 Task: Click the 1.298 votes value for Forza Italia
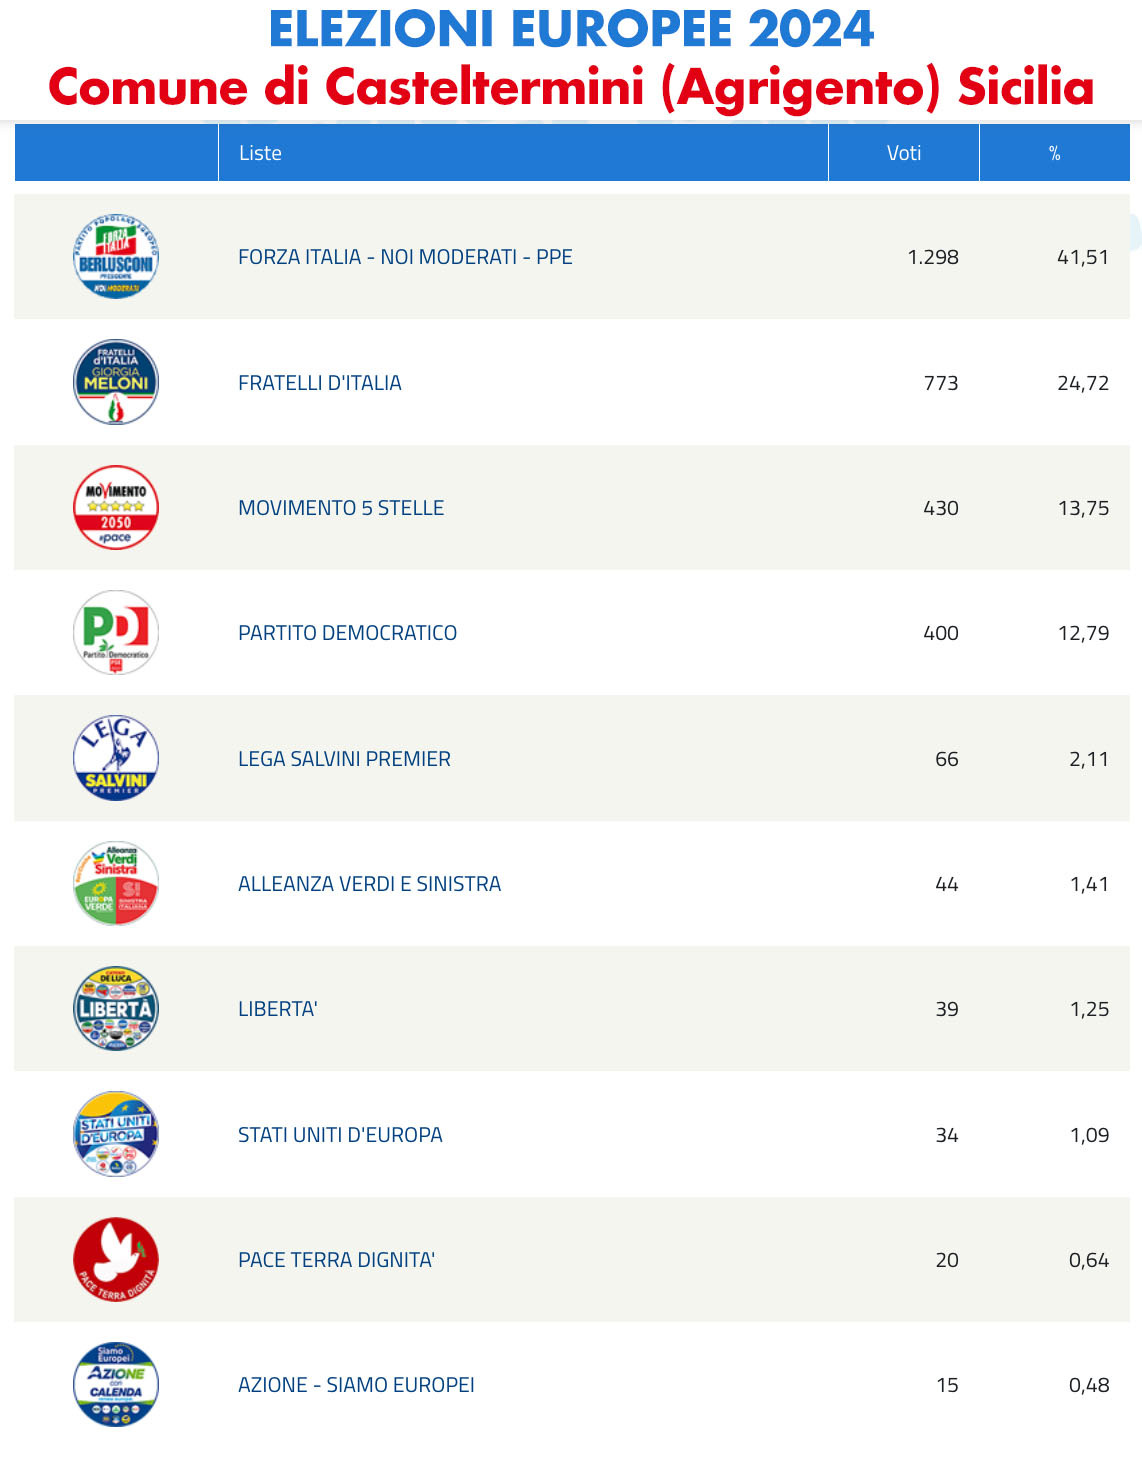click(x=933, y=257)
